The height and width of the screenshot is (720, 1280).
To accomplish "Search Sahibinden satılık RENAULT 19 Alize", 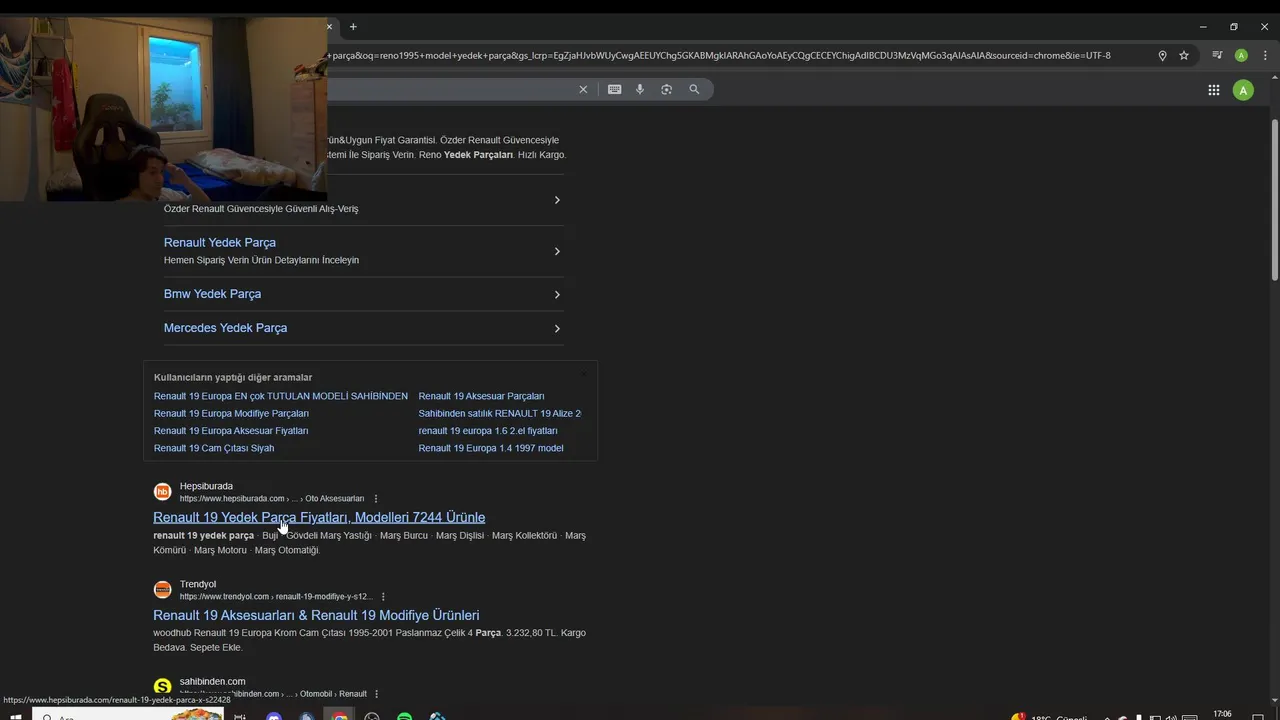I will pos(500,413).
